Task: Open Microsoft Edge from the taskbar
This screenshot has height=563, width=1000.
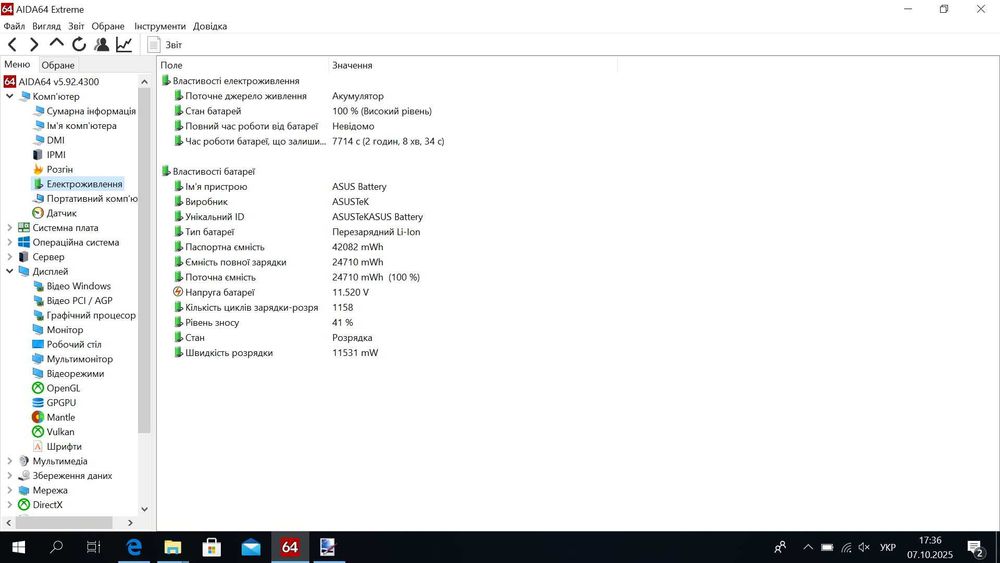Action: (x=134, y=547)
